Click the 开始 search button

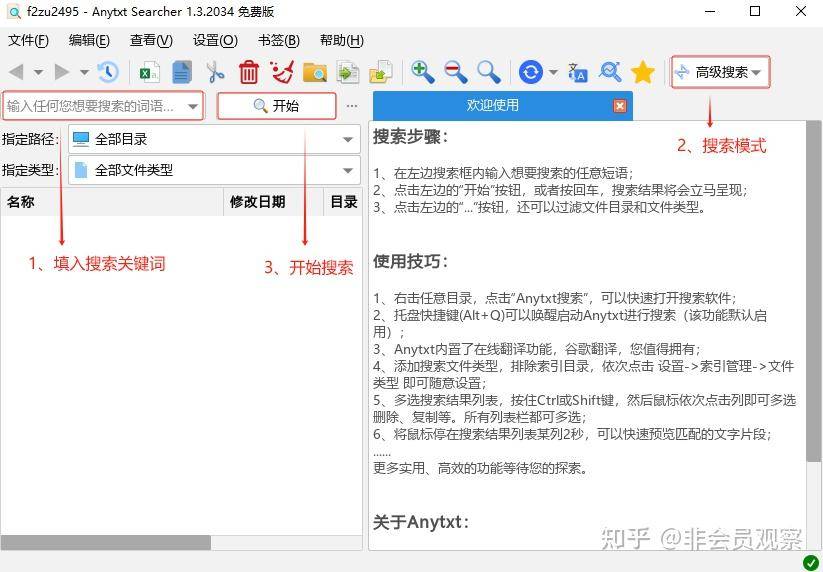tap(277, 106)
